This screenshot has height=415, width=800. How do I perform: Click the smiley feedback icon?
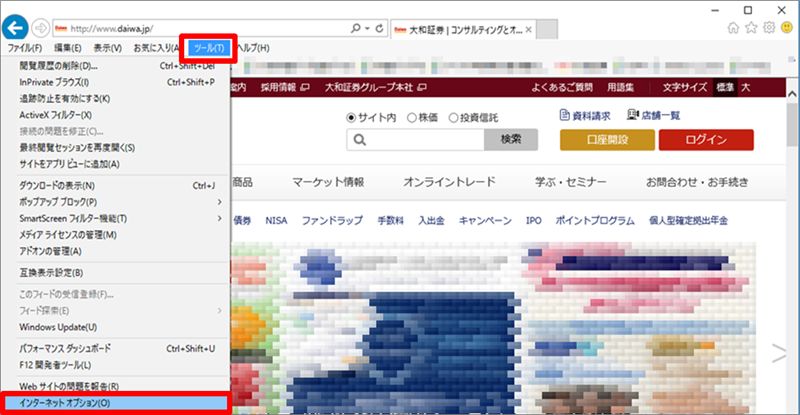[x=787, y=28]
